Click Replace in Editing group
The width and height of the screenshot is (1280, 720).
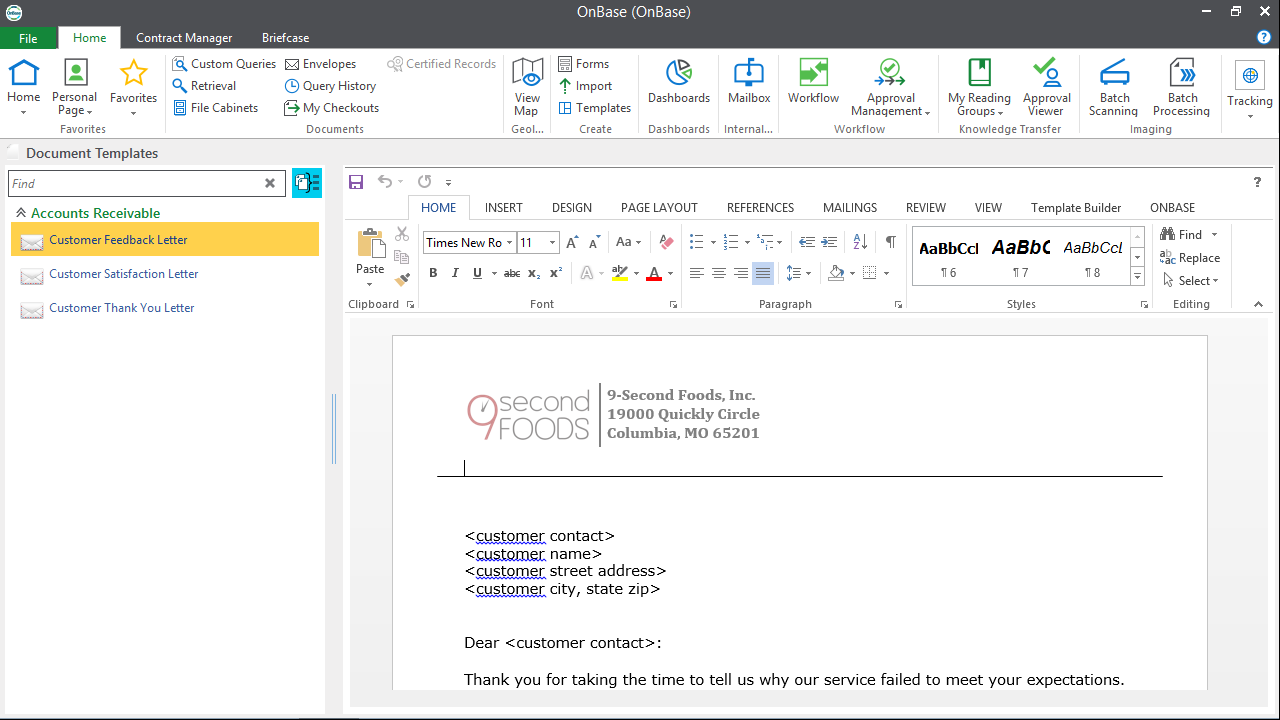tap(1190, 258)
